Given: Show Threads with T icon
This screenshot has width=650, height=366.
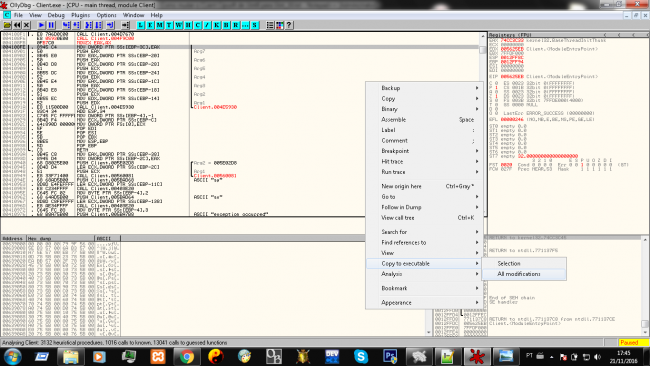Looking at the screenshot, I should [x=169, y=25].
